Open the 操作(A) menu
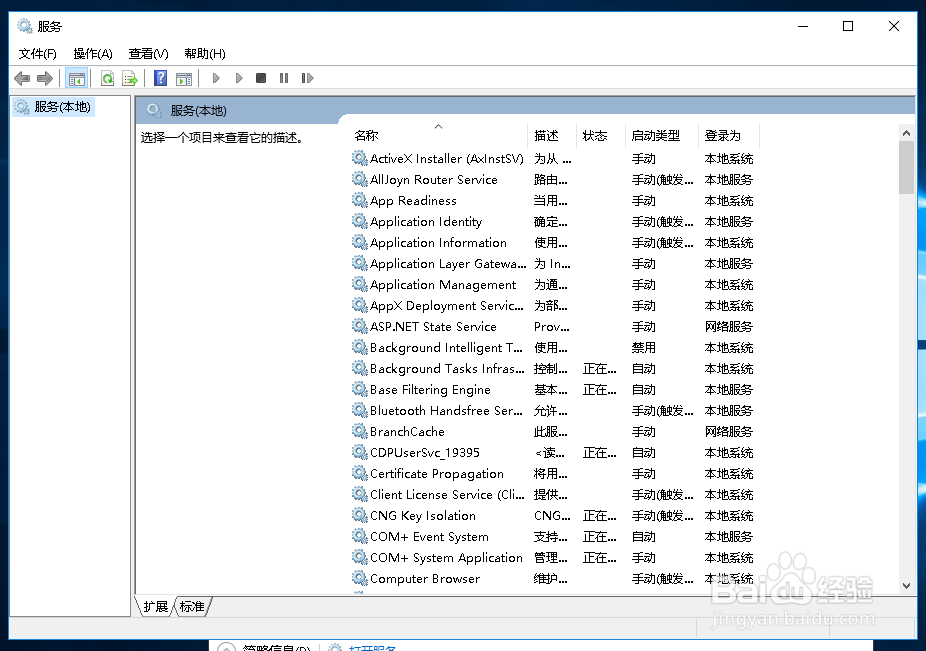 [93, 54]
